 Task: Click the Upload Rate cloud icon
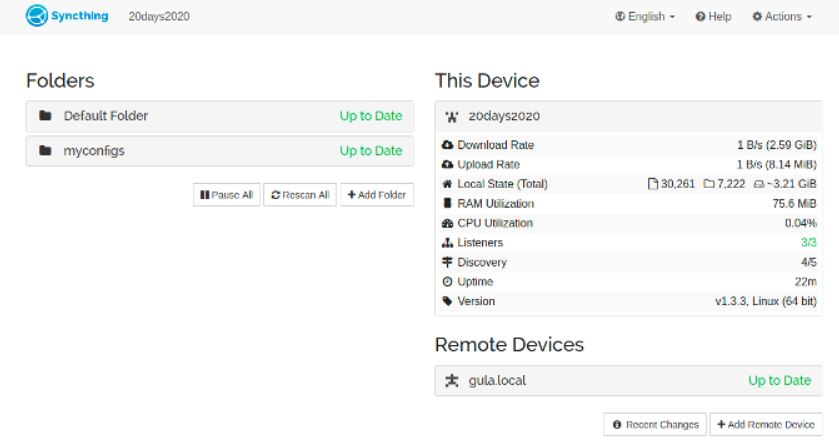pyautogui.click(x=447, y=164)
